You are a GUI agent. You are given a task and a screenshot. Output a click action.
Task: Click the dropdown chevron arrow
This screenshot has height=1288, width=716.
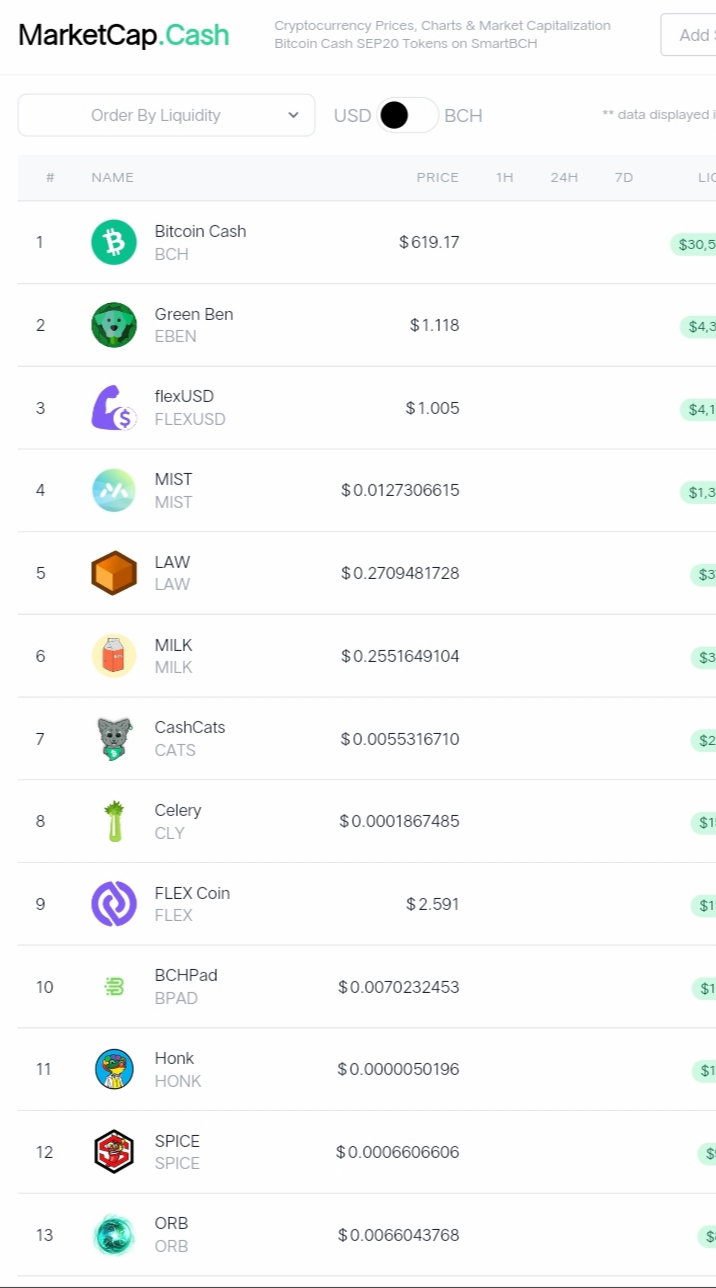pyautogui.click(x=293, y=115)
